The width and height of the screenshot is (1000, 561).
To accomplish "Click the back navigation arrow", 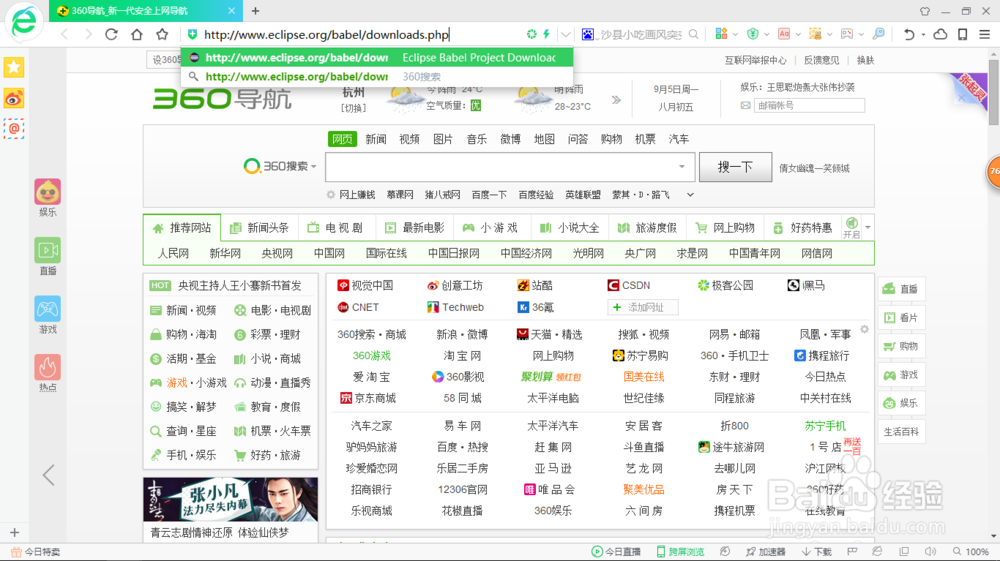I will click(x=64, y=34).
